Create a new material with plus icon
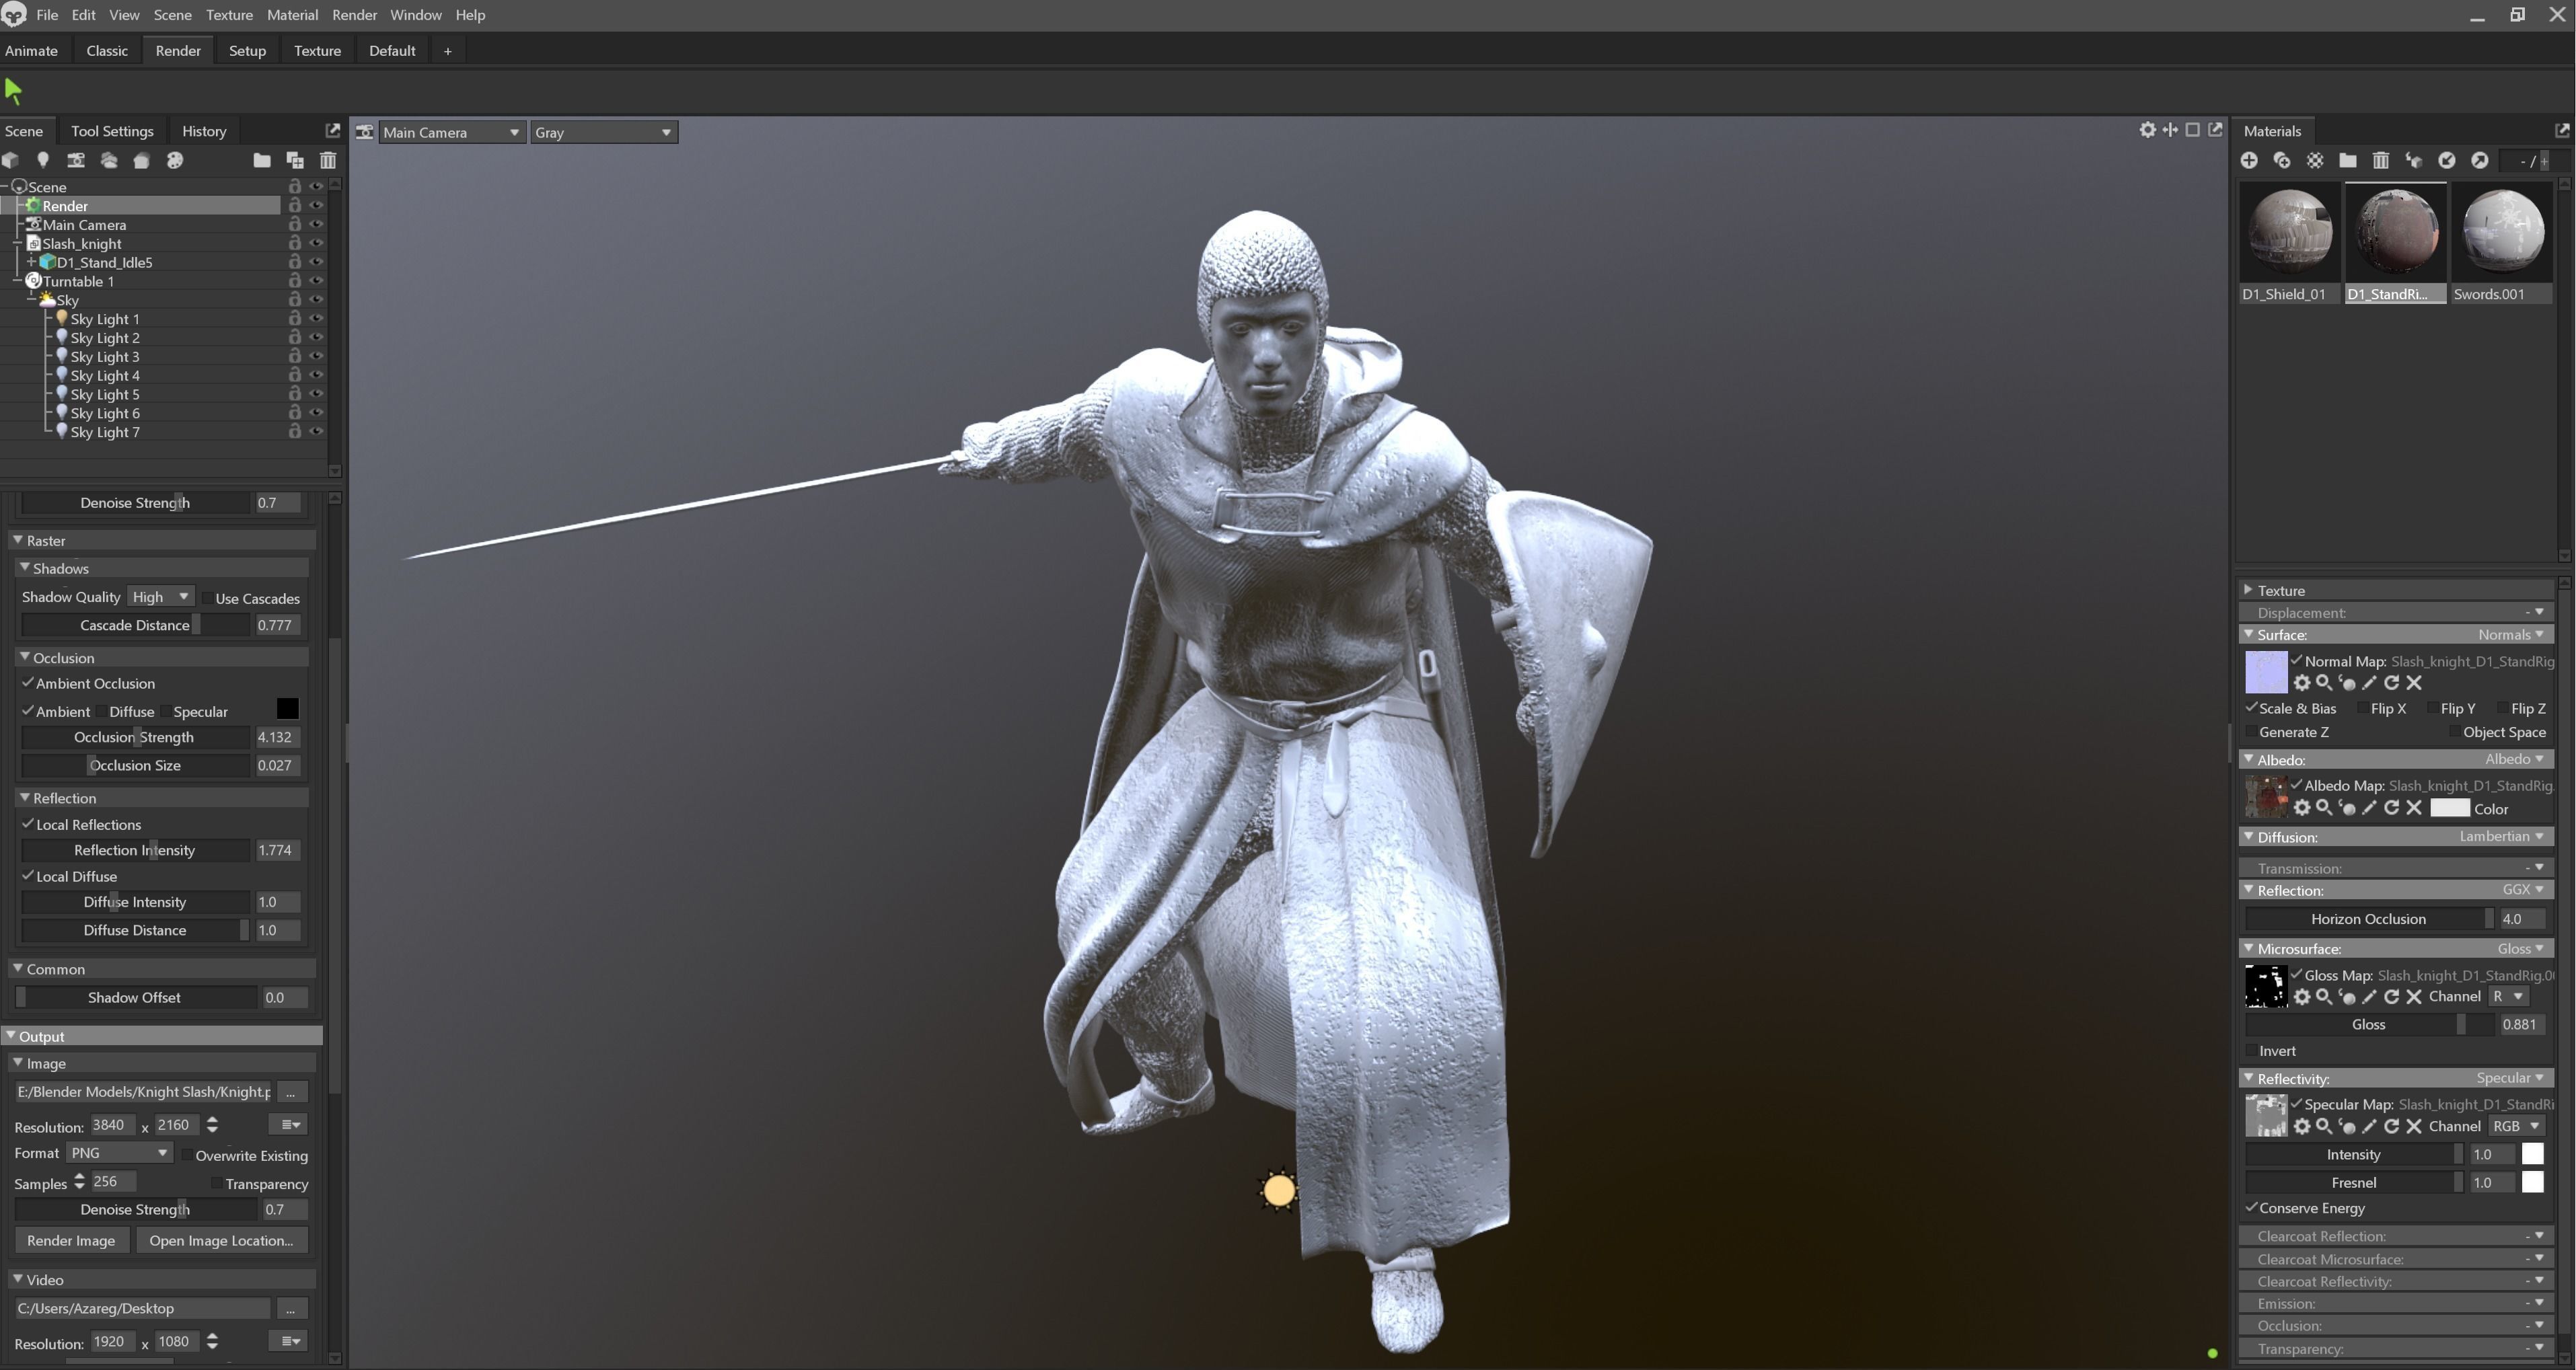Viewport: 2576px width, 1370px height. coord(2249,160)
